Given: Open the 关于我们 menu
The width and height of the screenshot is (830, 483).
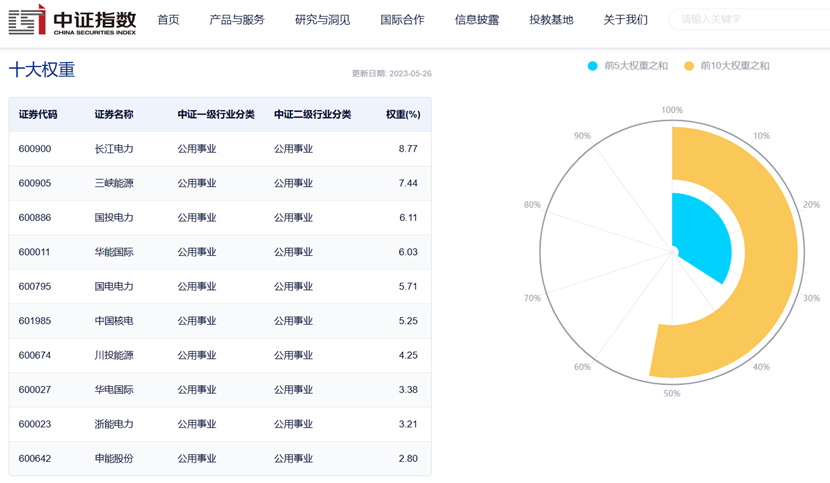Looking at the screenshot, I should coord(625,20).
